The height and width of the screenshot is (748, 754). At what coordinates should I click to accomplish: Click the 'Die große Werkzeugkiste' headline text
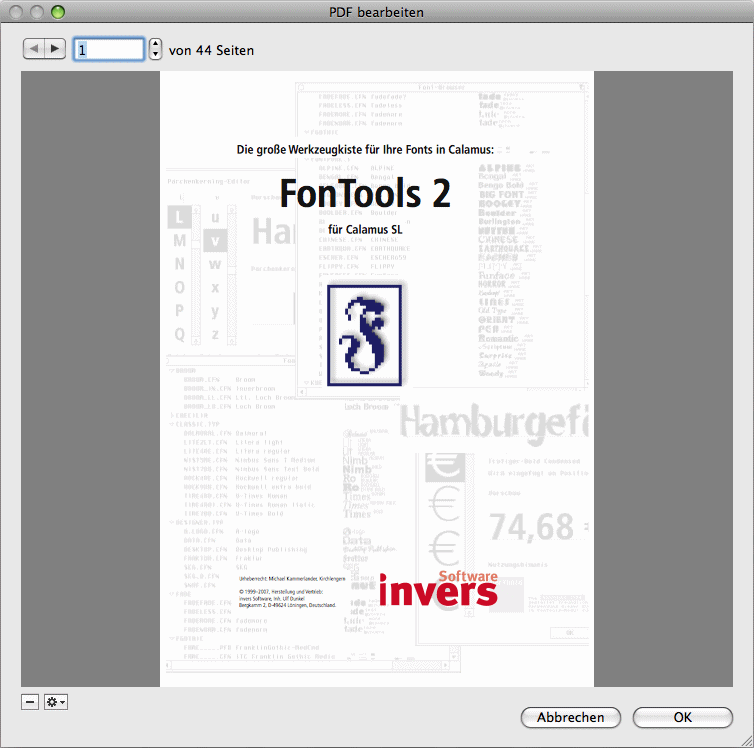(365, 150)
